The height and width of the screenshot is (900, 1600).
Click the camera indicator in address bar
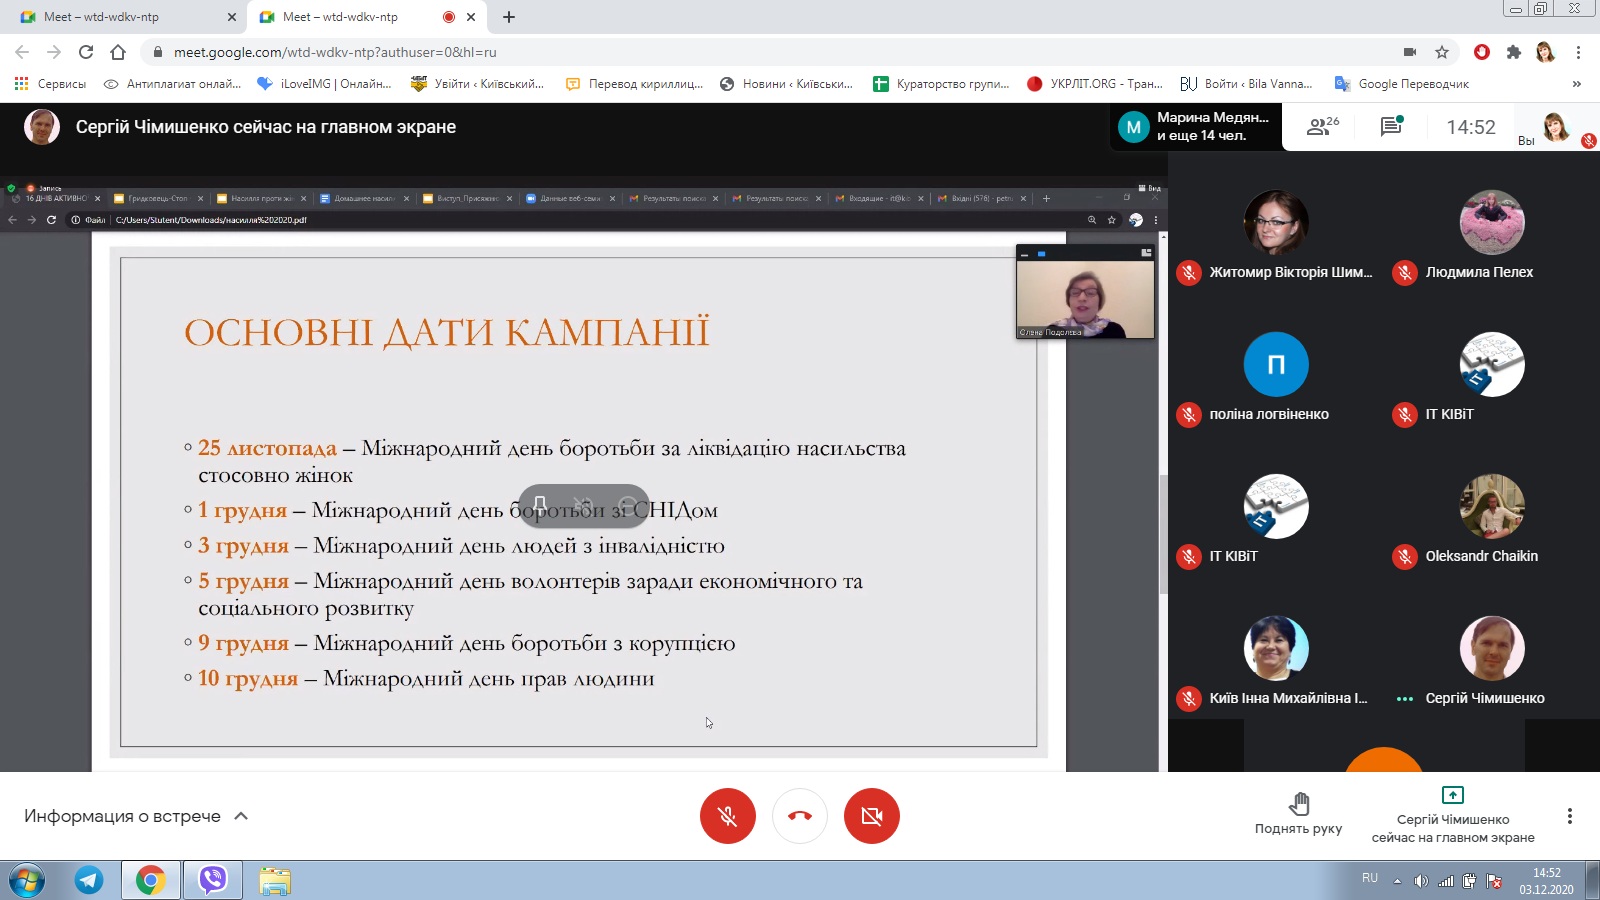[1409, 52]
